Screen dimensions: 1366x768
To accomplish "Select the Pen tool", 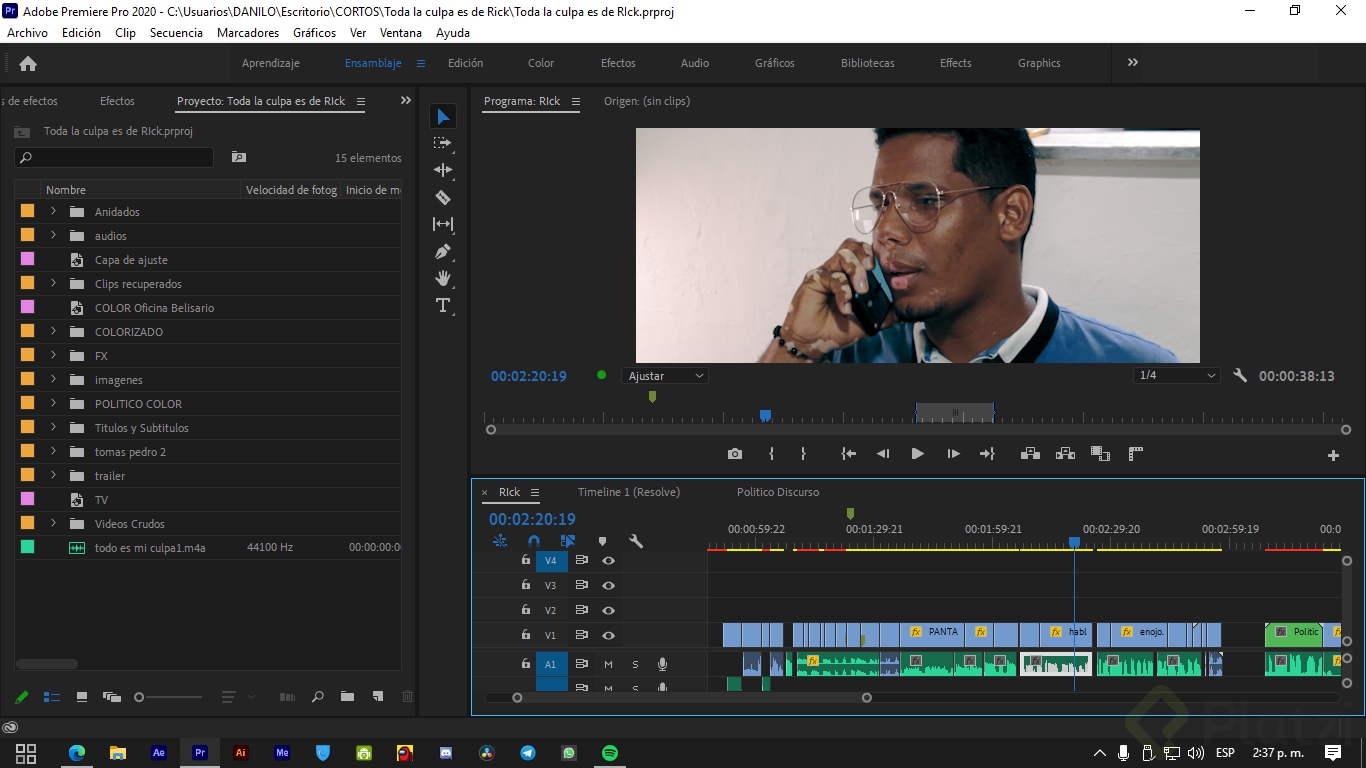I will pyautogui.click(x=443, y=251).
